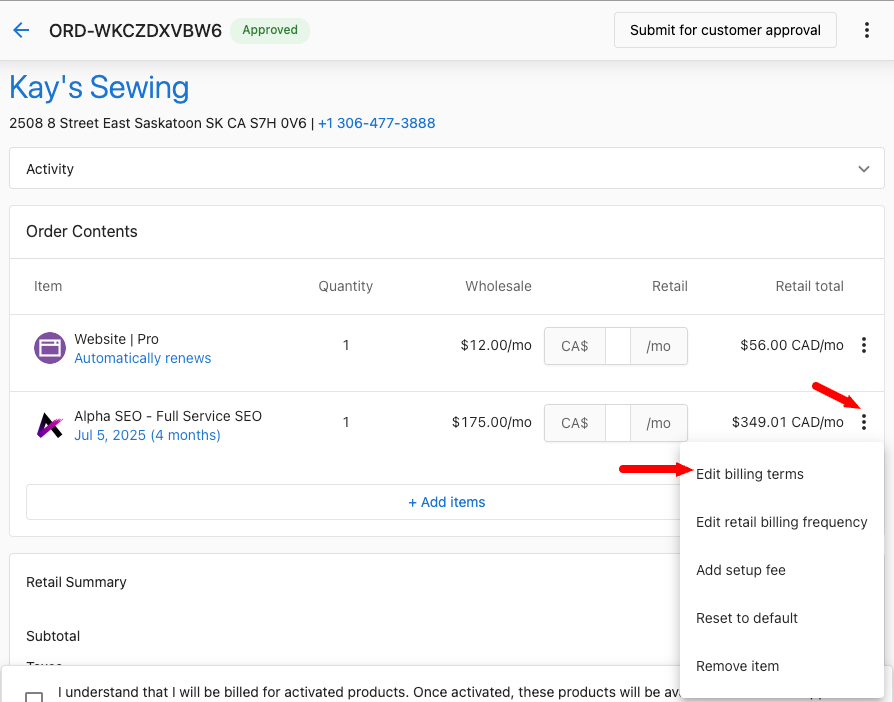Choose Edit retail billing frequency
Screen dimensions: 894x702
(781, 522)
